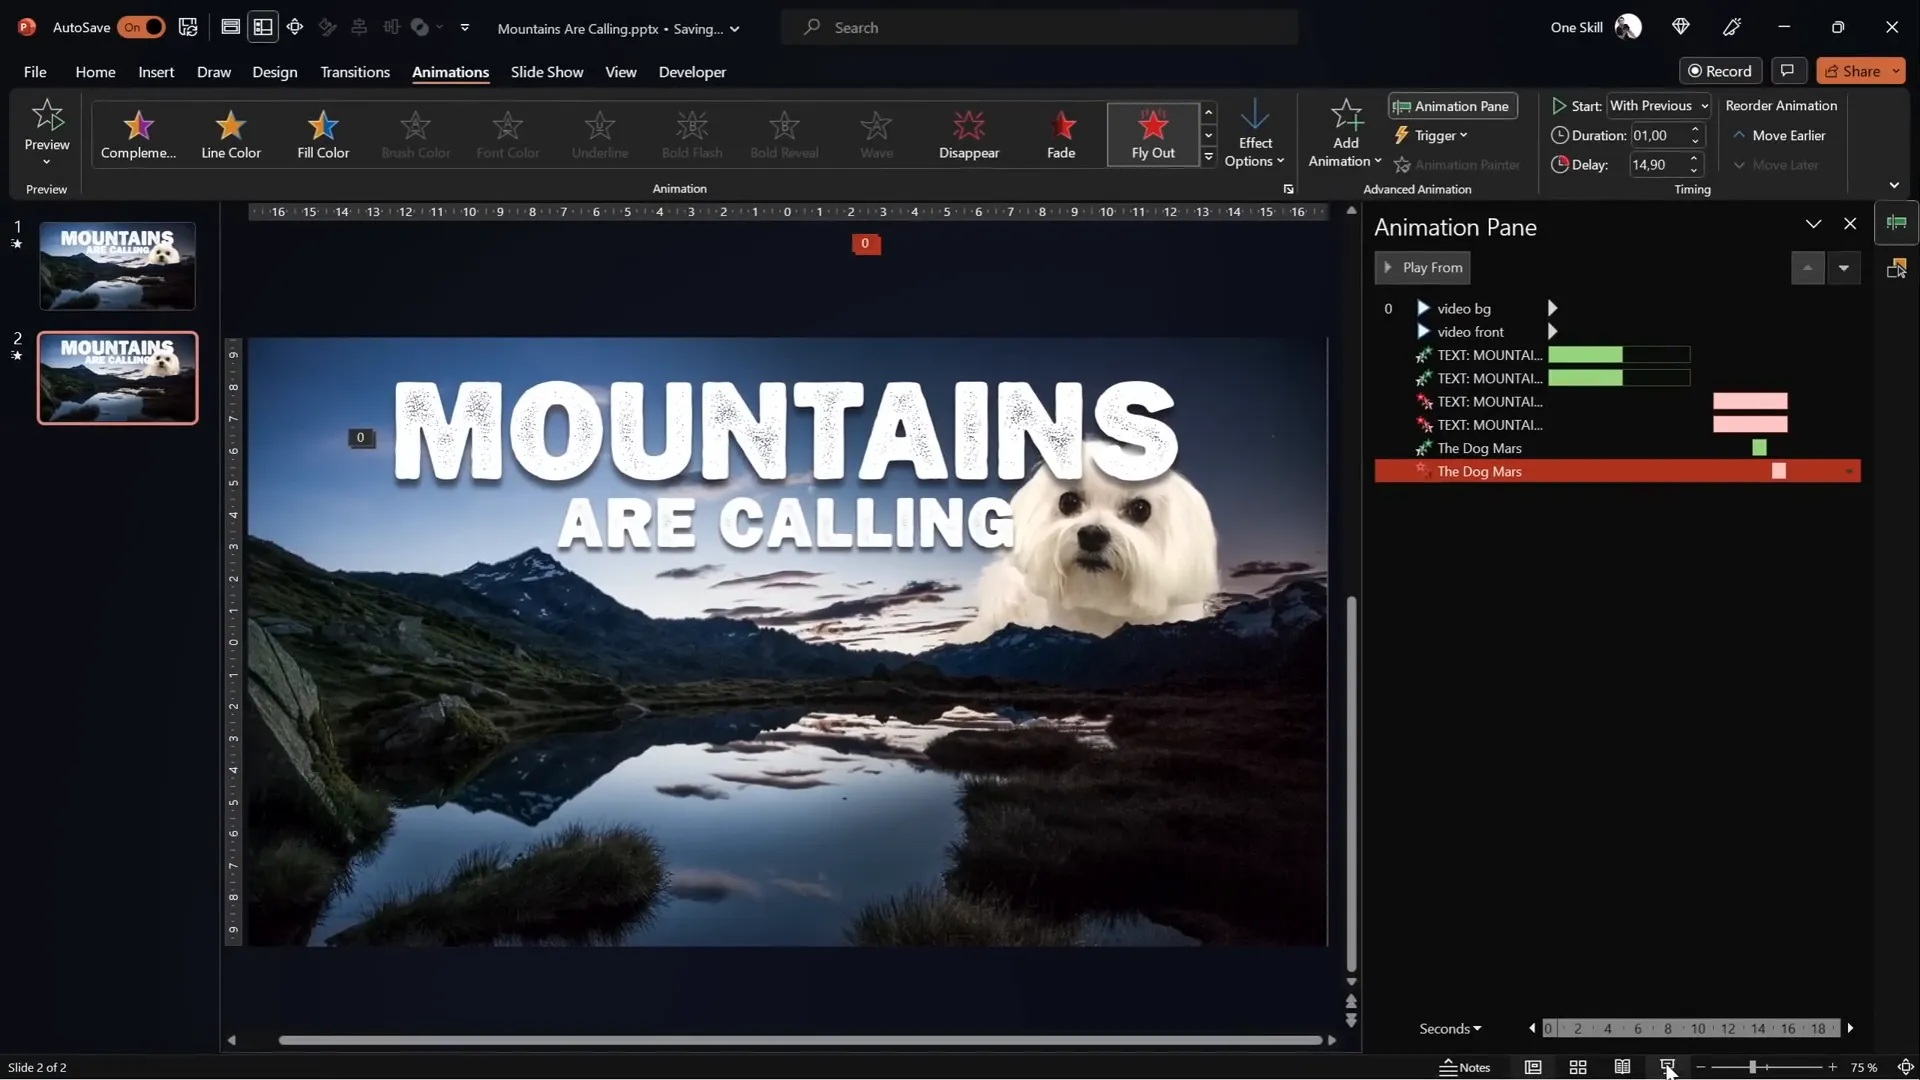Image resolution: width=1920 pixels, height=1080 pixels.
Task: Switch to Slide Sorter view
Action: pyautogui.click(x=1578, y=1068)
